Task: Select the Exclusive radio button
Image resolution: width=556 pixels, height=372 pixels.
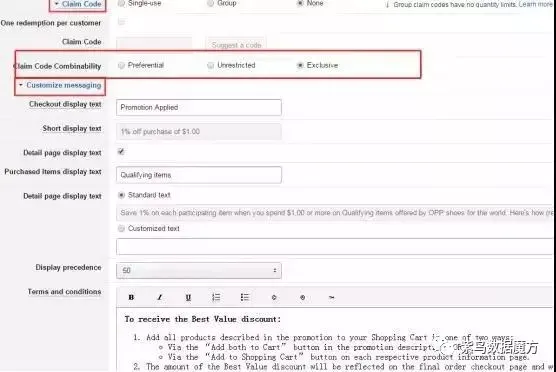Action: click(300, 65)
